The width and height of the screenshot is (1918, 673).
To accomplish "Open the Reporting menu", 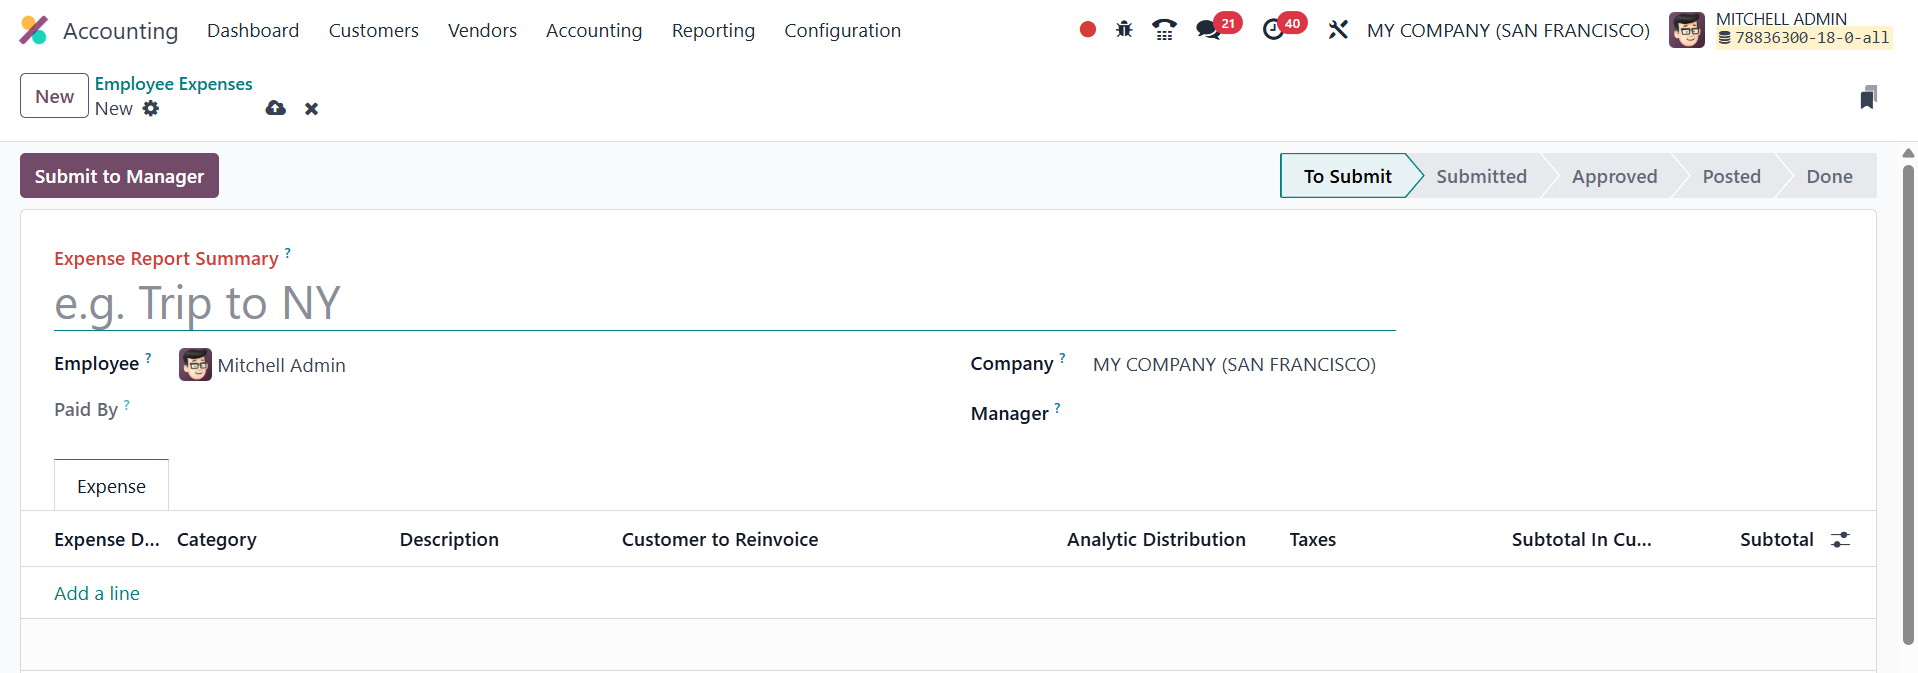I will 713,30.
